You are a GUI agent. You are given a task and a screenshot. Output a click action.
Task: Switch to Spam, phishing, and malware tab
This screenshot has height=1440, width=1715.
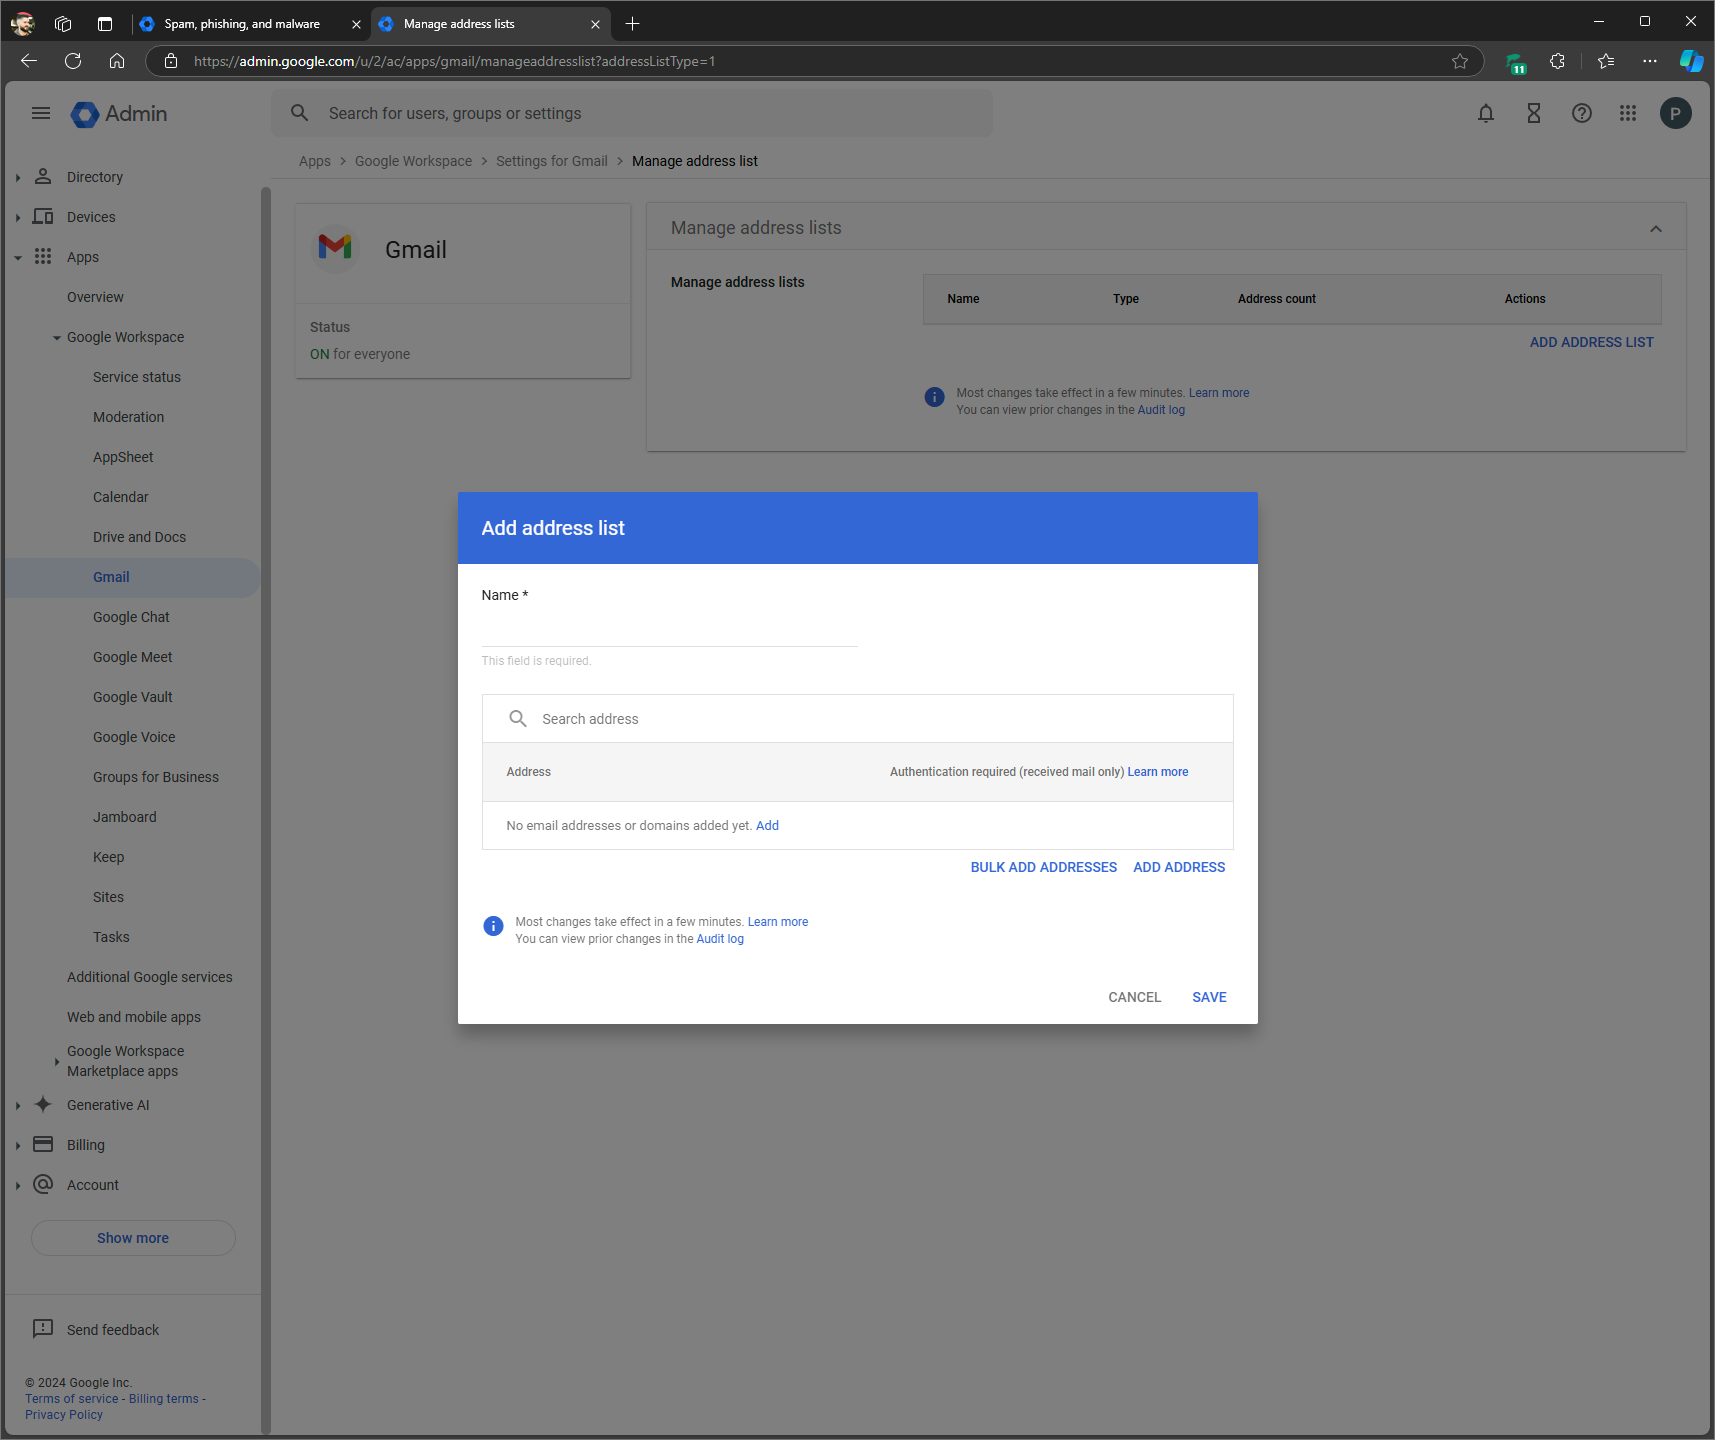coord(250,24)
